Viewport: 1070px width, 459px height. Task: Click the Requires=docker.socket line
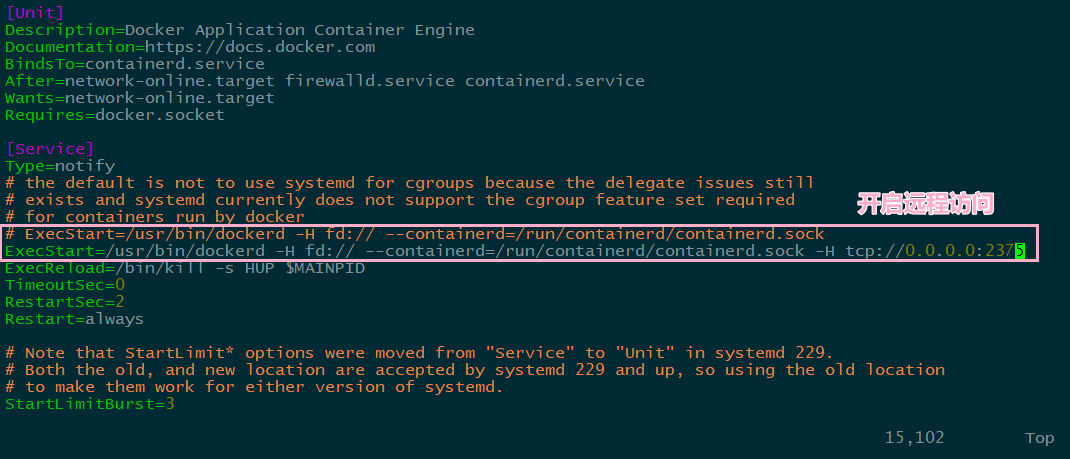pyautogui.click(x=115, y=115)
